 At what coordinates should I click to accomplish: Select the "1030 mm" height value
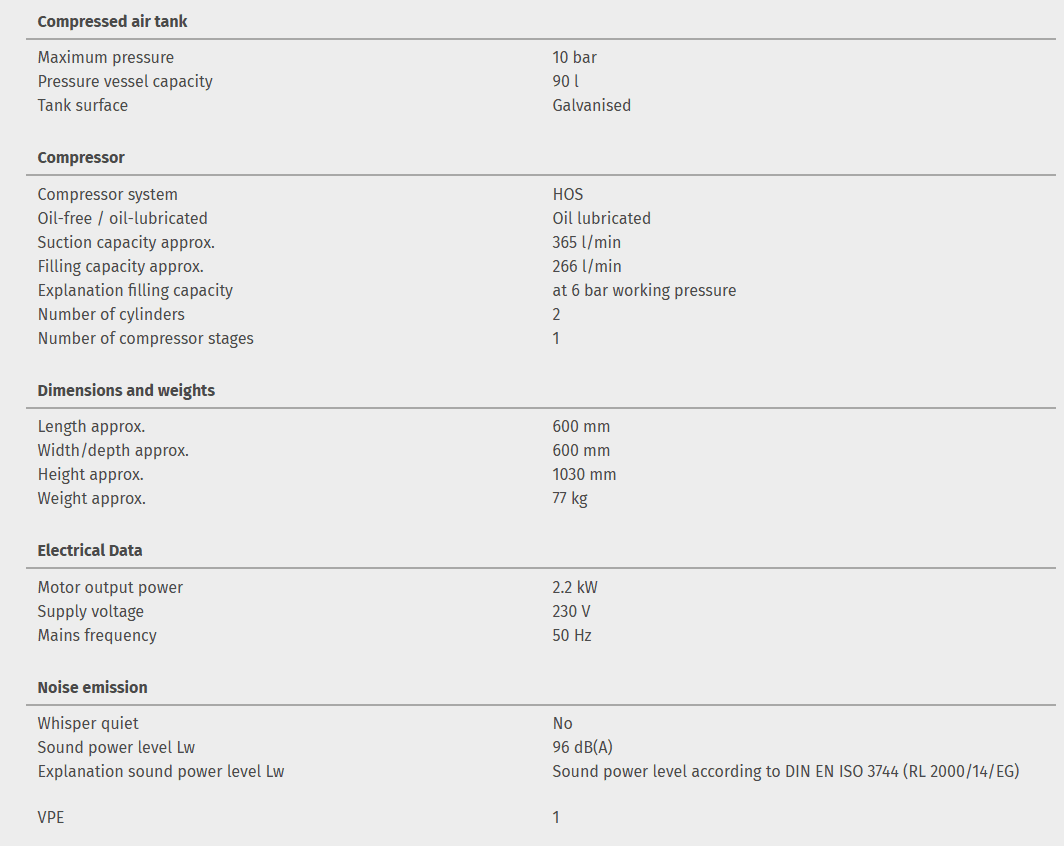point(584,474)
